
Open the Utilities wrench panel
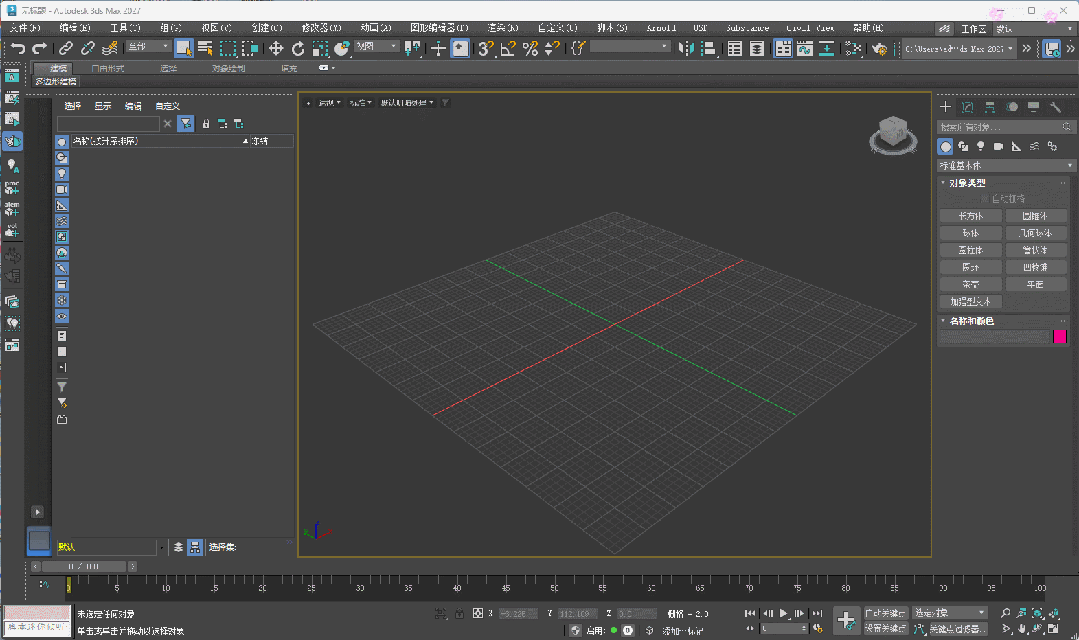coord(1055,107)
